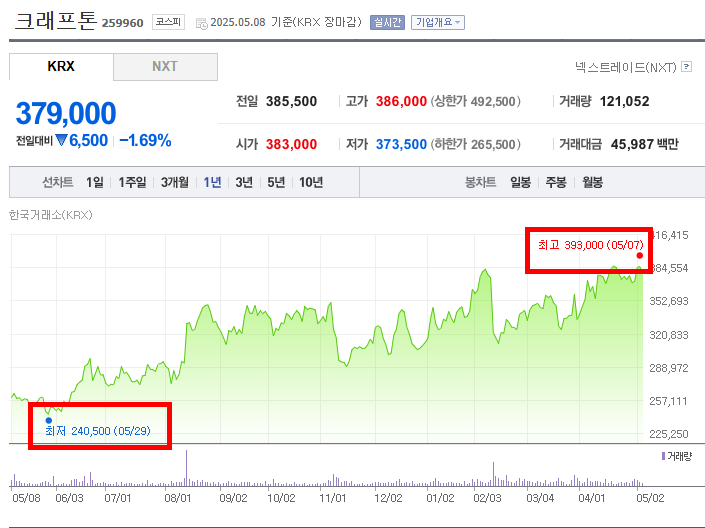Click the 코스피 market badge

coord(168,22)
